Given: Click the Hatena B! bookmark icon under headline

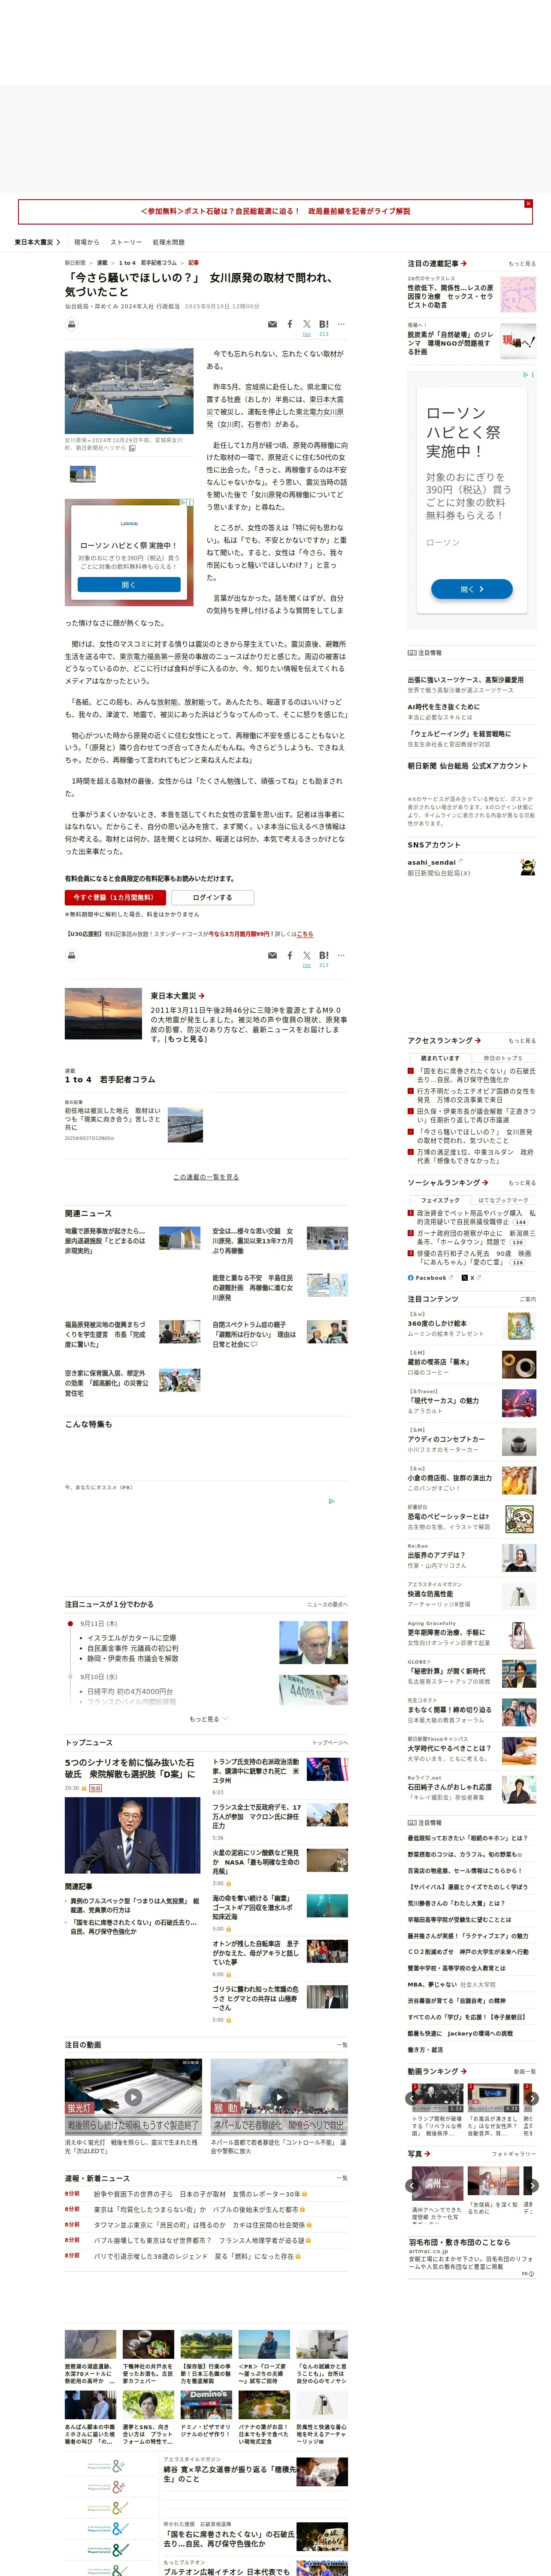Looking at the screenshot, I should click(324, 325).
